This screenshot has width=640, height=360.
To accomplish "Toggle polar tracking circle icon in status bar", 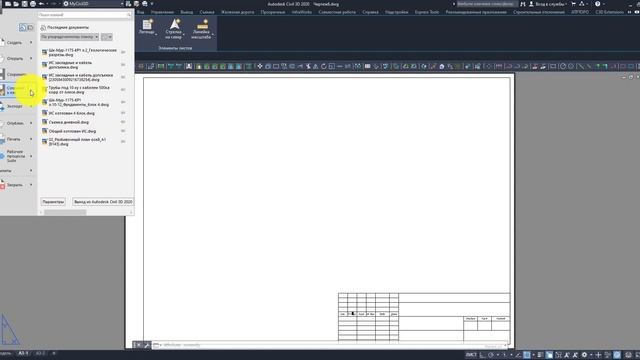I will click(491, 355).
